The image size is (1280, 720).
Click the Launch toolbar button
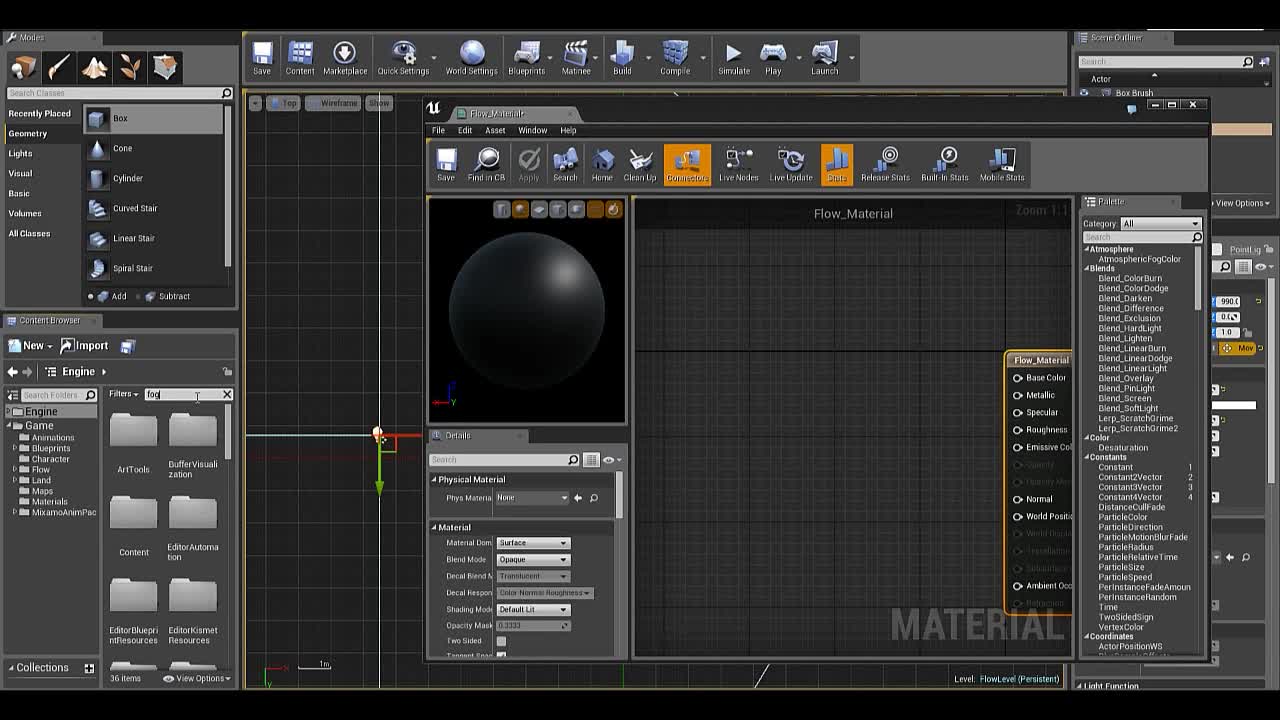click(x=825, y=58)
